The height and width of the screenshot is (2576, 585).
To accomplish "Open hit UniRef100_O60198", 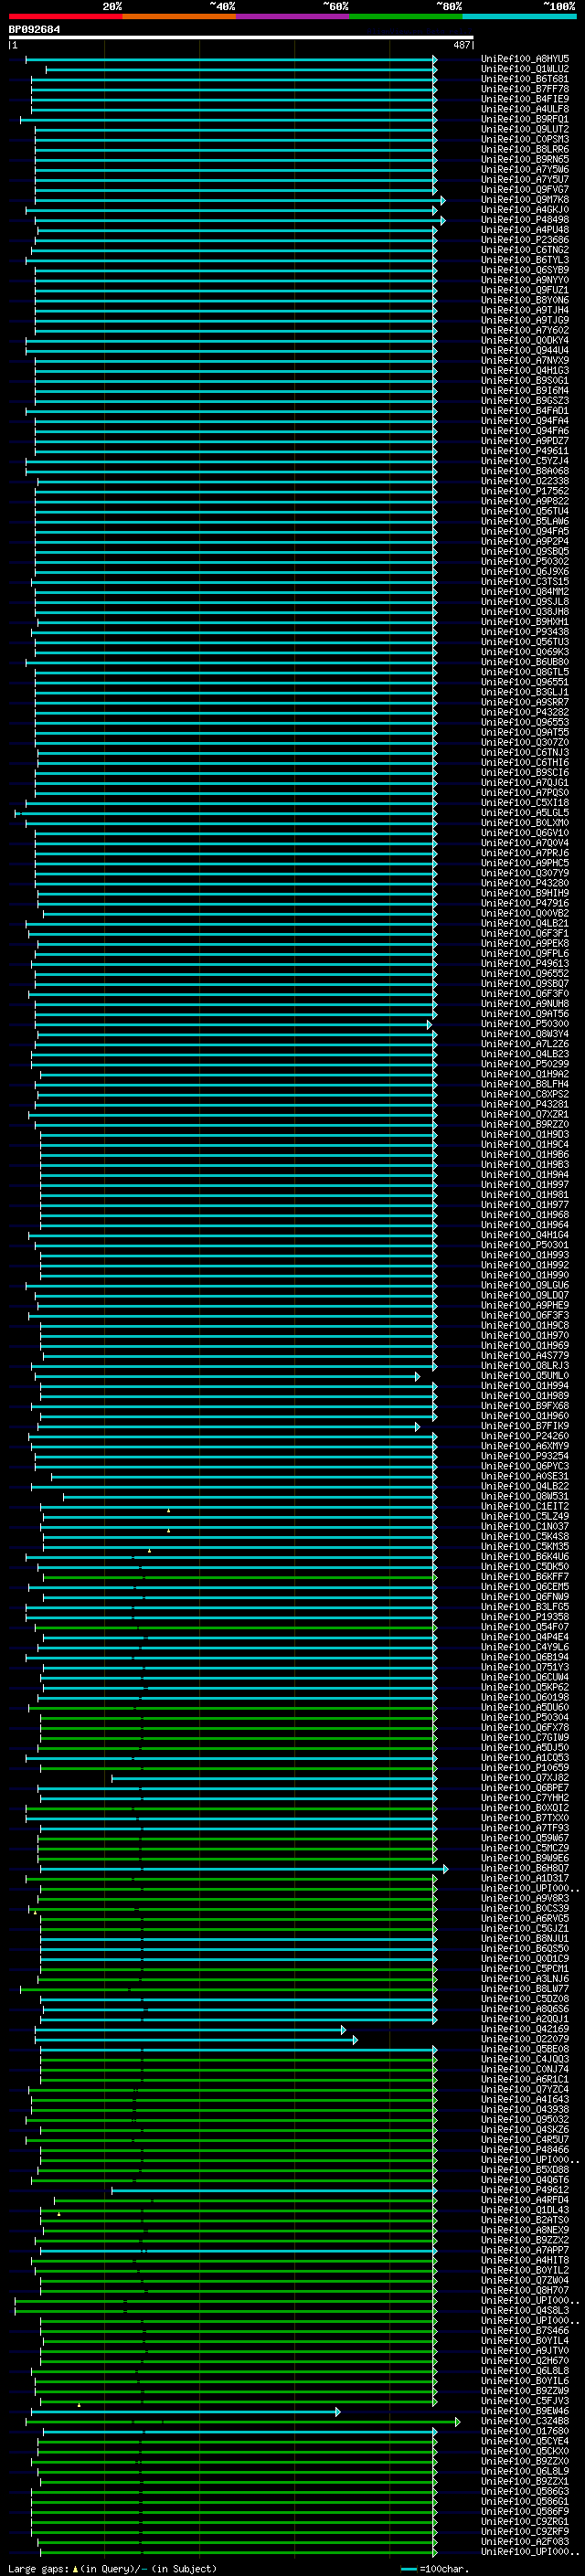I will 525,1697.
